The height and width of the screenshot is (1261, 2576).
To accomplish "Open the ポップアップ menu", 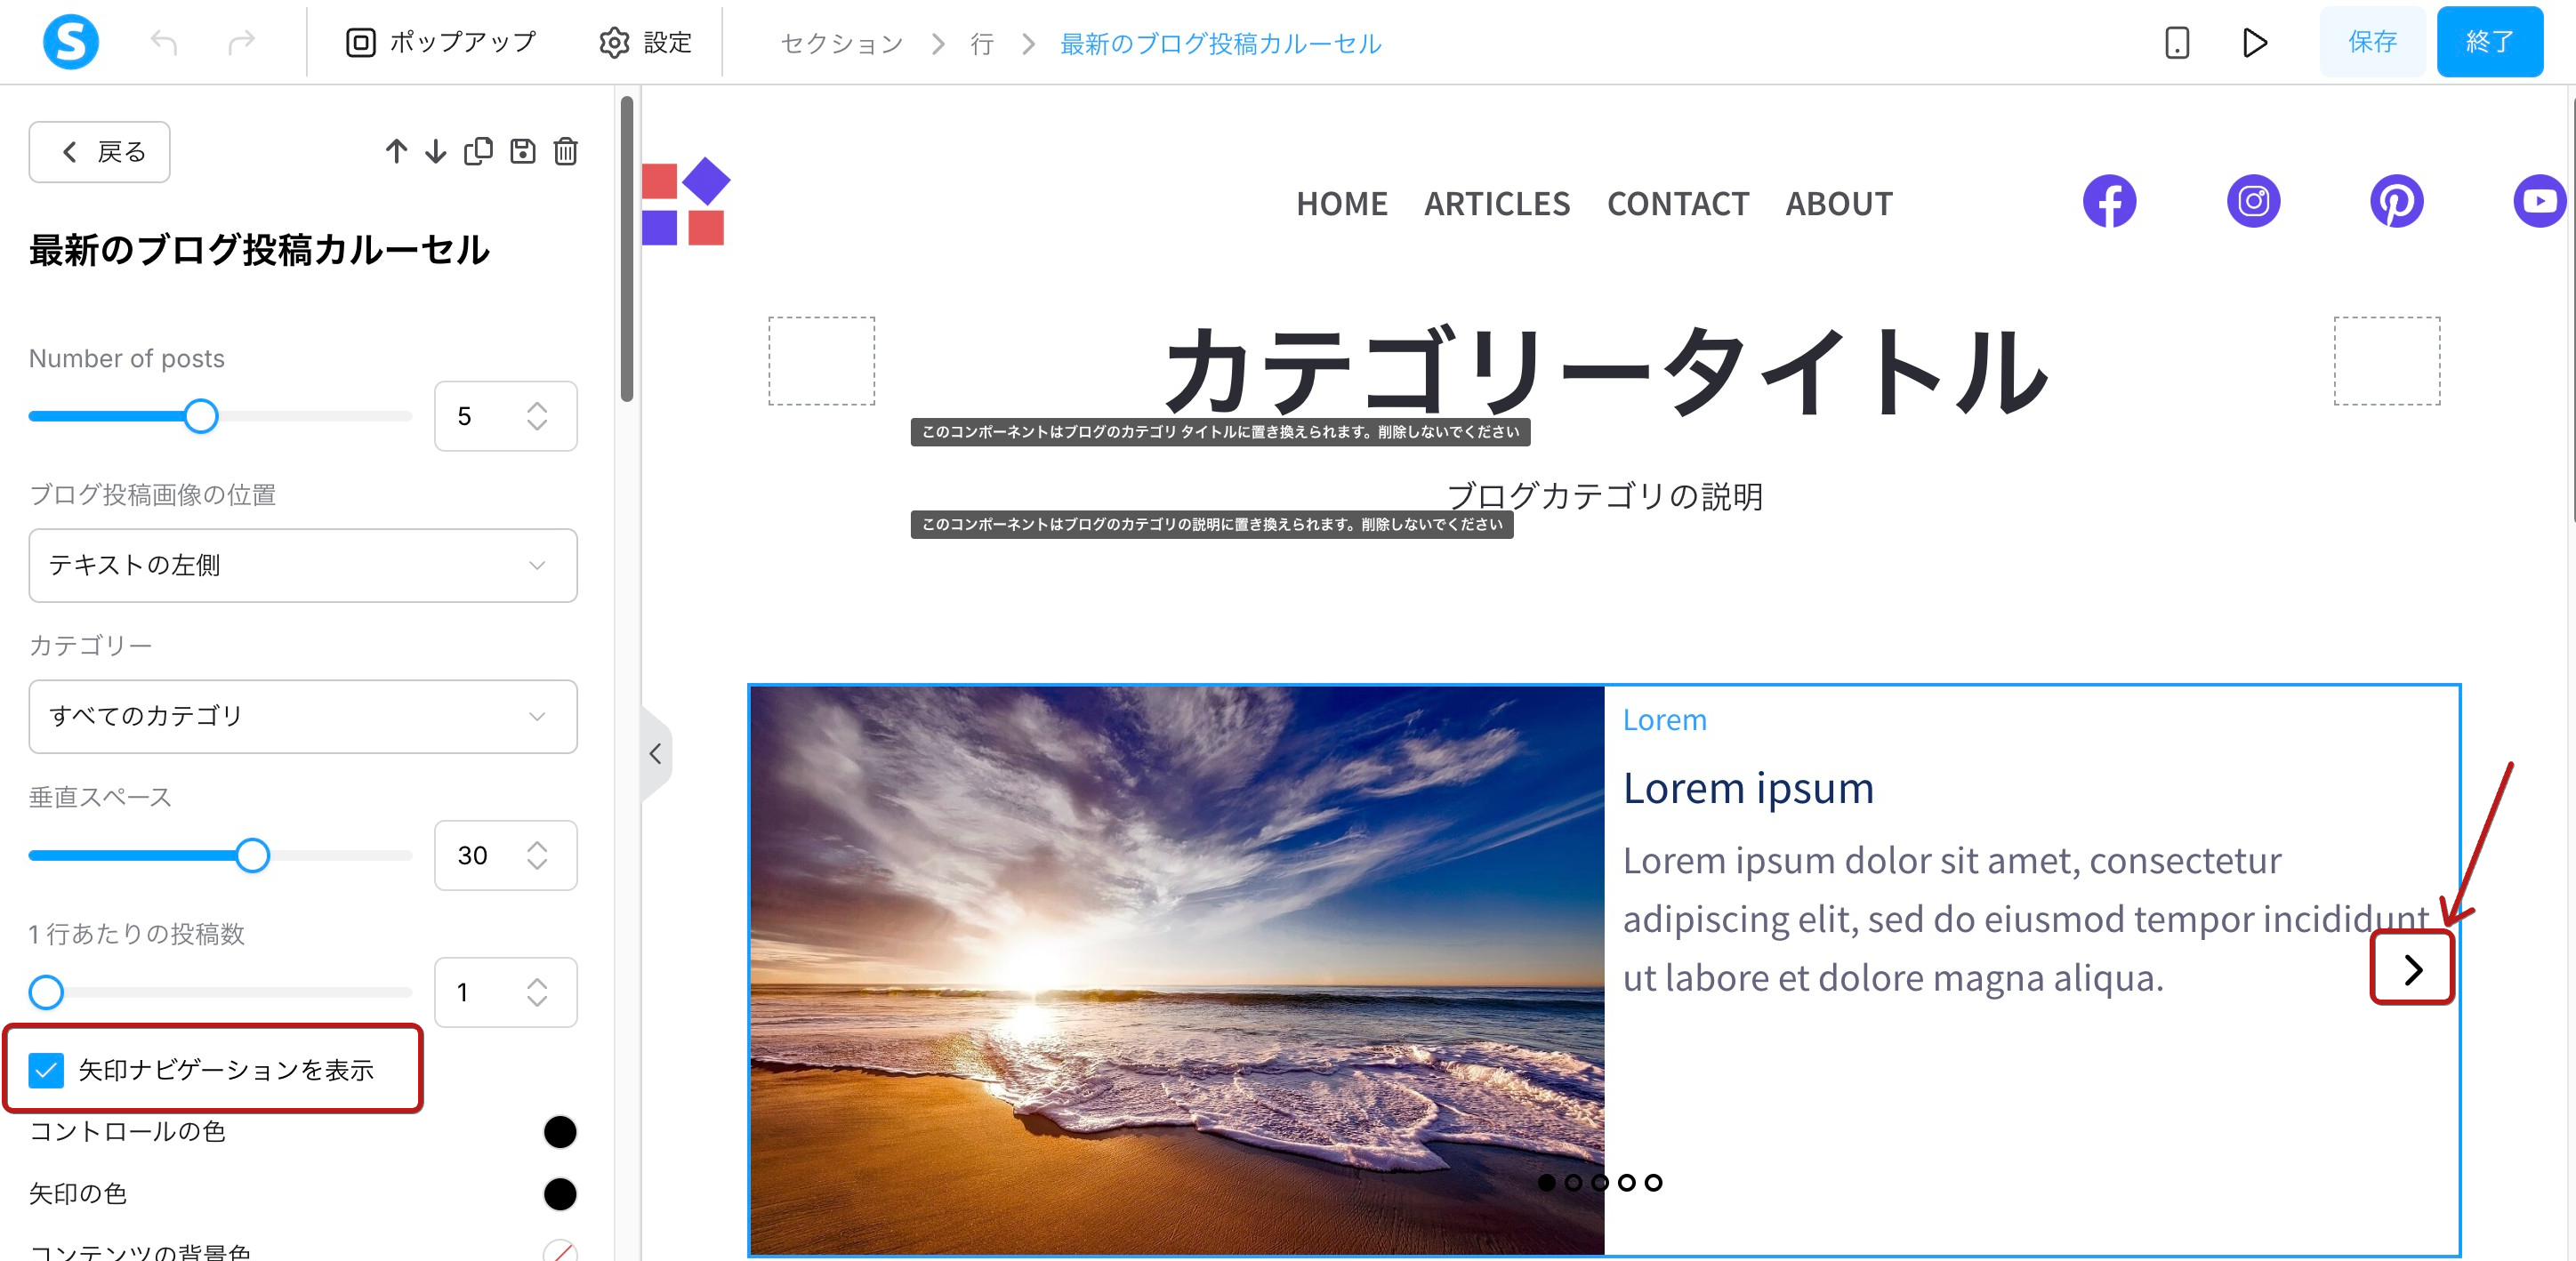I will [x=441, y=42].
